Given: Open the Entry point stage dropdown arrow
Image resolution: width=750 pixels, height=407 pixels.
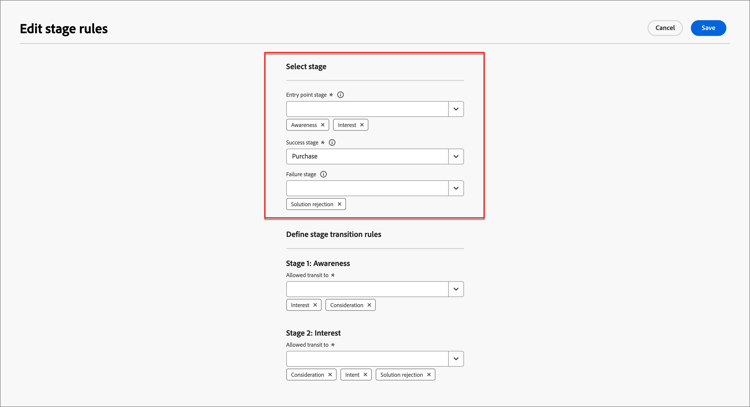Looking at the screenshot, I should 456,109.
